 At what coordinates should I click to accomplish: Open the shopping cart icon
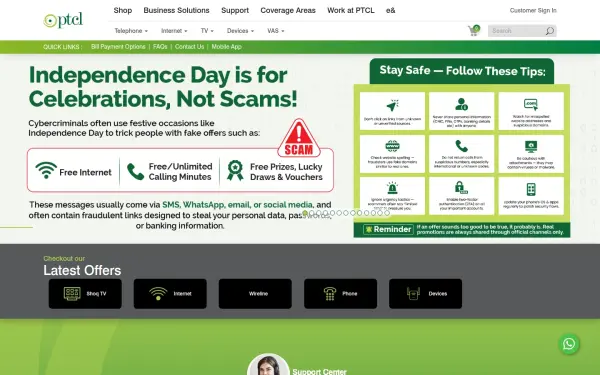click(474, 31)
